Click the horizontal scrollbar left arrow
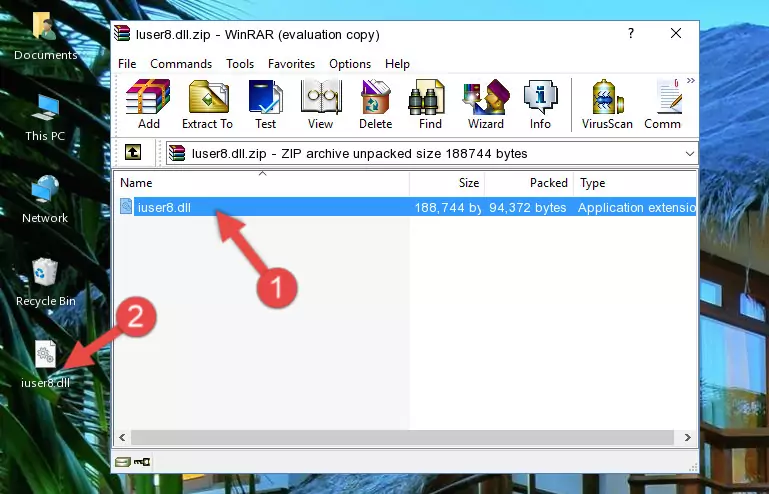769x494 pixels. 123,437
